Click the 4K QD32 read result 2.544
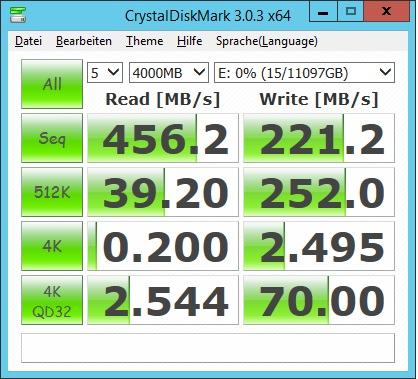 click(x=163, y=300)
